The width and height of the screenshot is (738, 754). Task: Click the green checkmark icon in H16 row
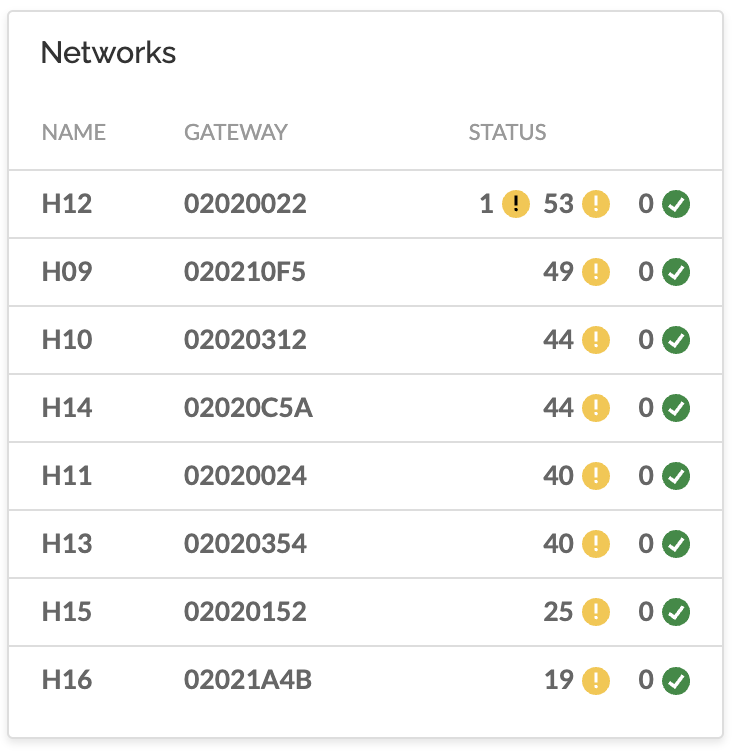675,681
